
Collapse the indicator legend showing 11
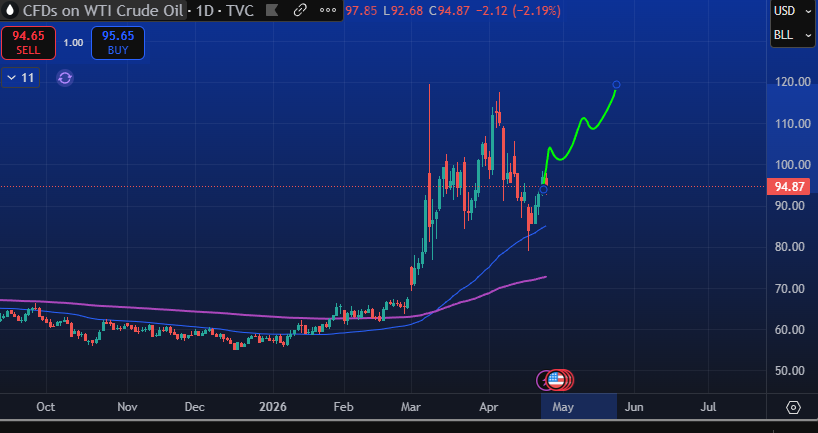[20, 78]
